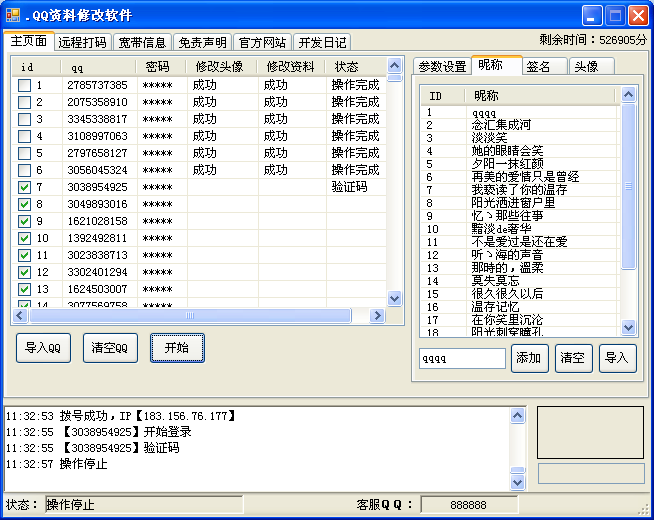The image size is (654, 520).
Task: Click the account table's scroll right arrow
Action: tap(377, 315)
